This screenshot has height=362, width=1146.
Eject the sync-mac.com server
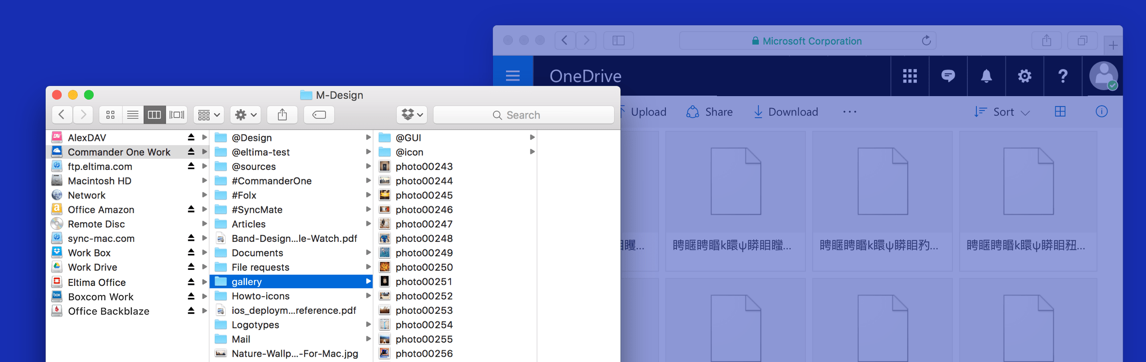pyautogui.click(x=191, y=238)
